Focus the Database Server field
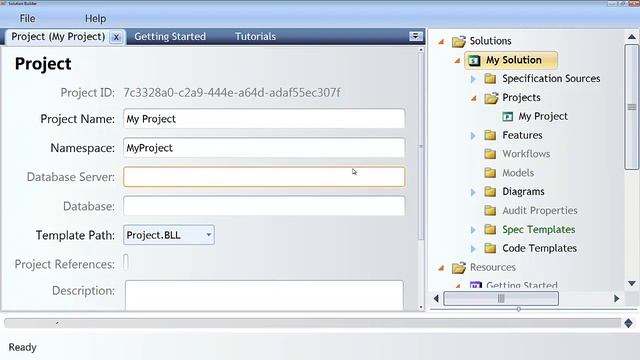 click(264, 177)
